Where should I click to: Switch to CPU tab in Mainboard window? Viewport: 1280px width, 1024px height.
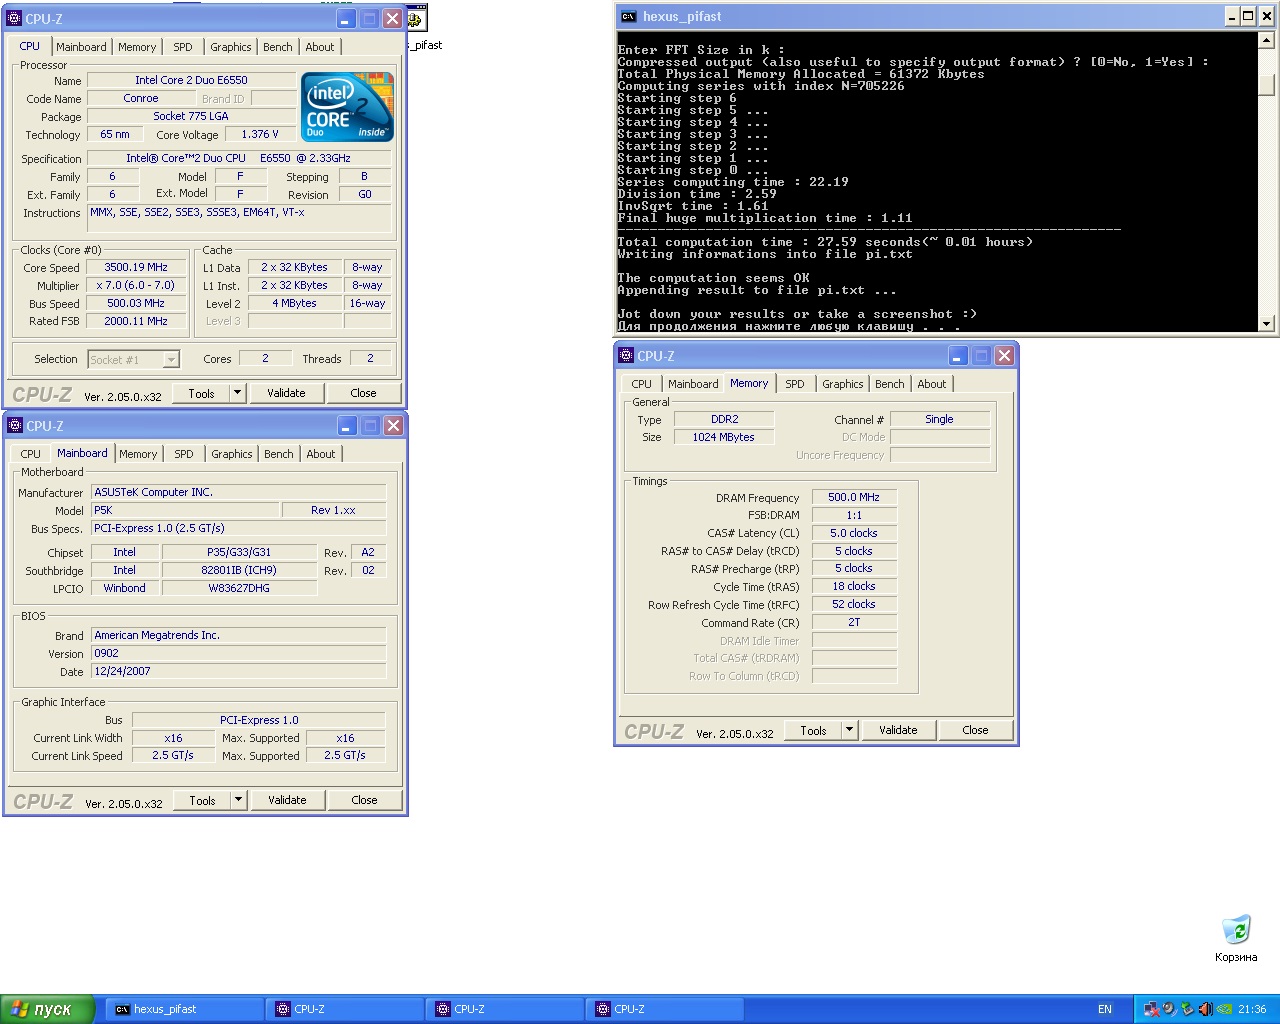tap(31, 454)
